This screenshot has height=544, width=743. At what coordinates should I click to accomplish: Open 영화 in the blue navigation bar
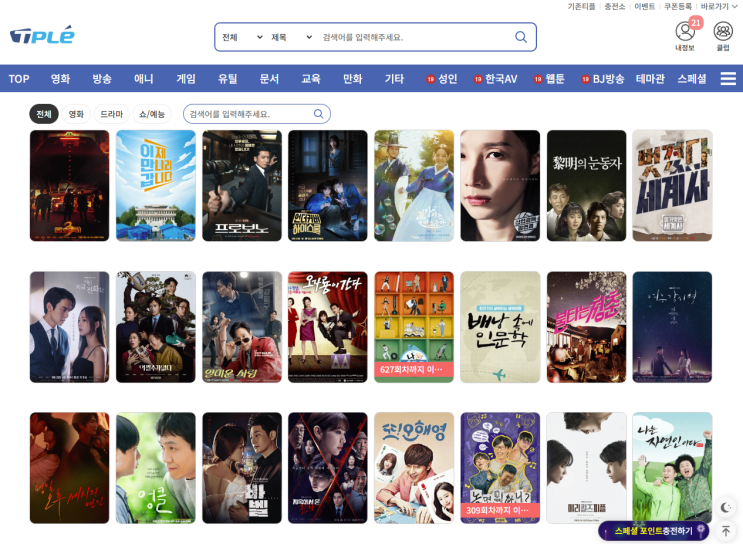(60, 79)
